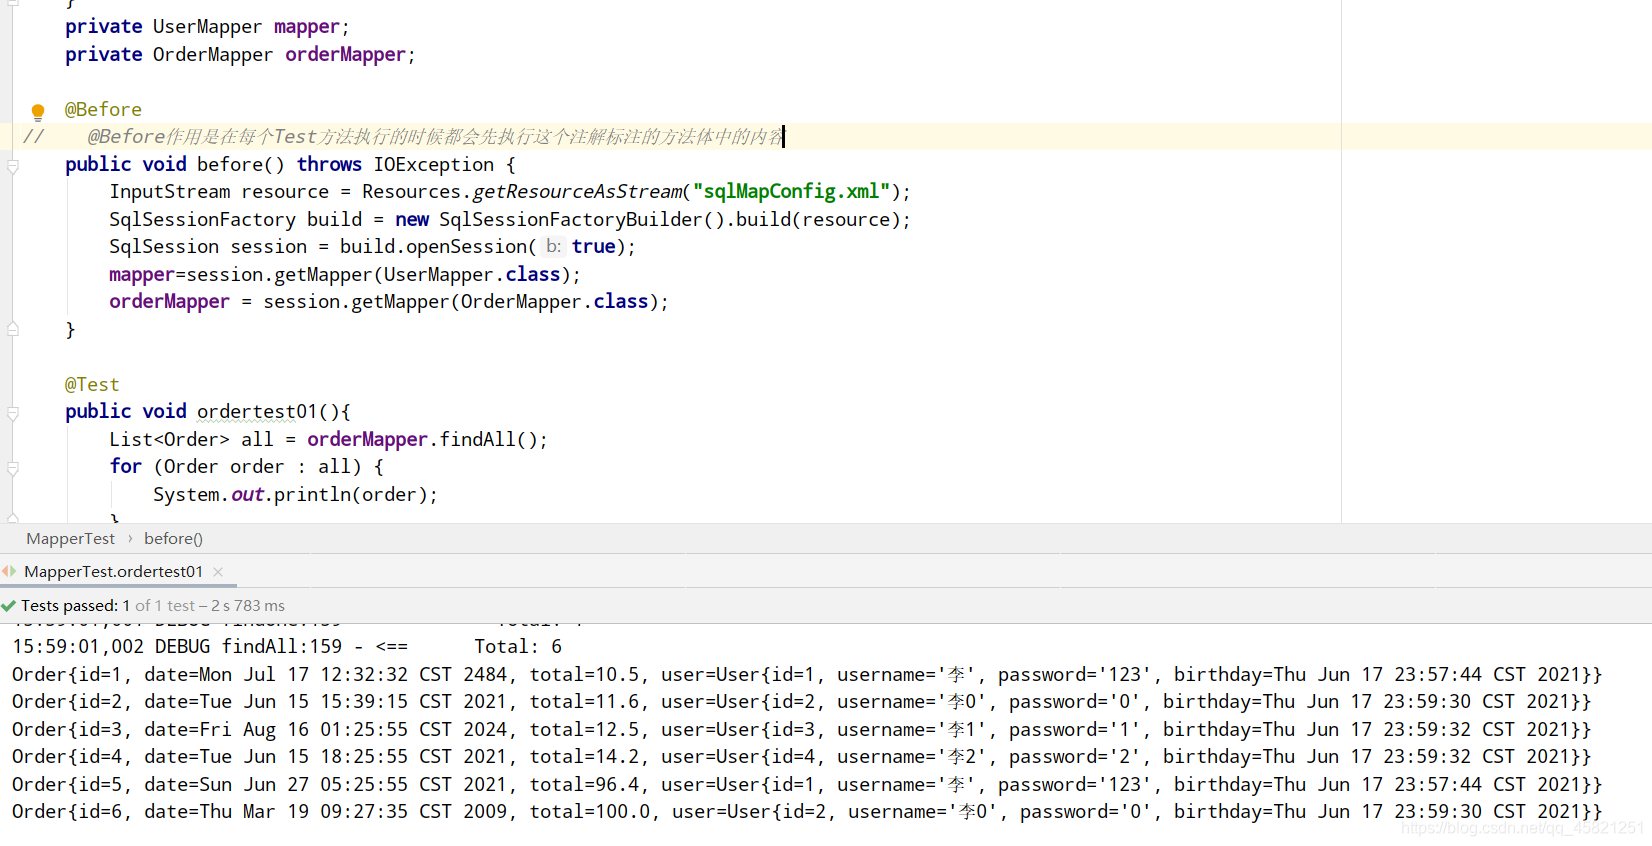Collapse the ordertest01 method fold marker
This screenshot has width=1652, height=846.
13,413
